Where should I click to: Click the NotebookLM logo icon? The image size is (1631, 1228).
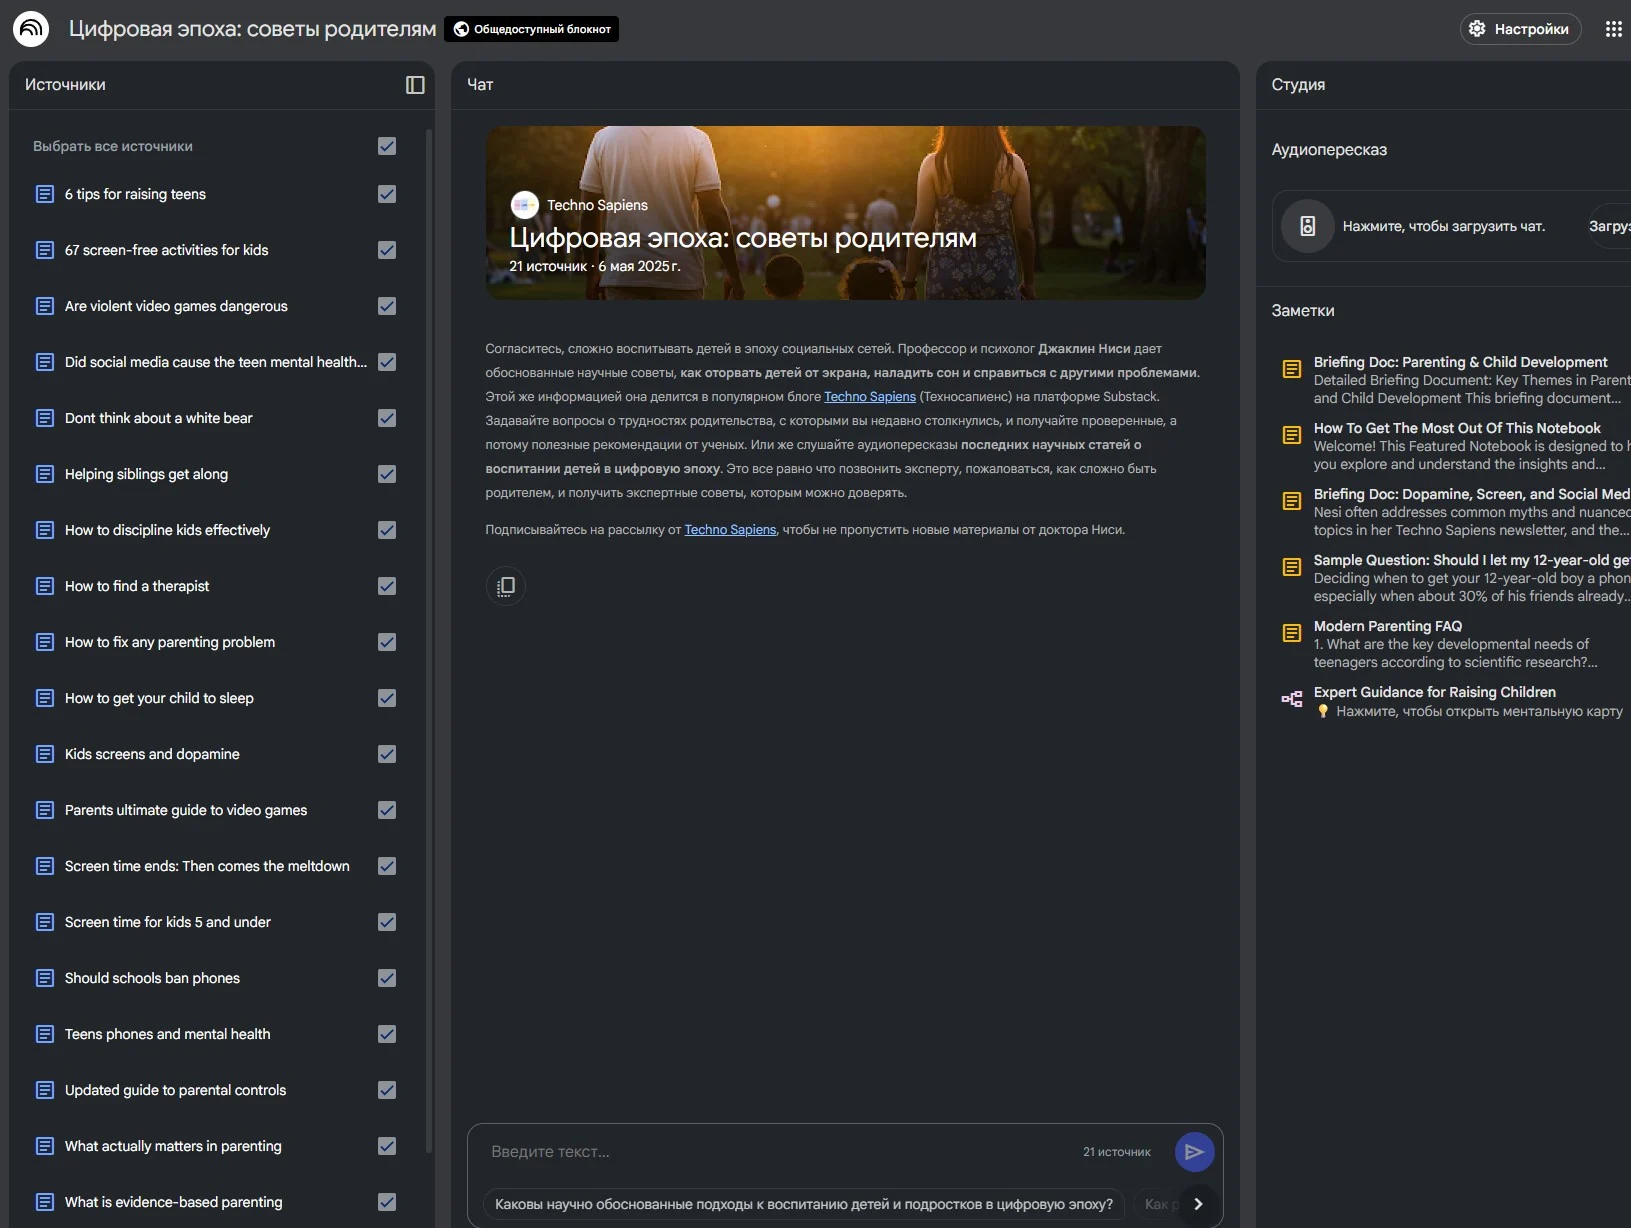point(31,29)
